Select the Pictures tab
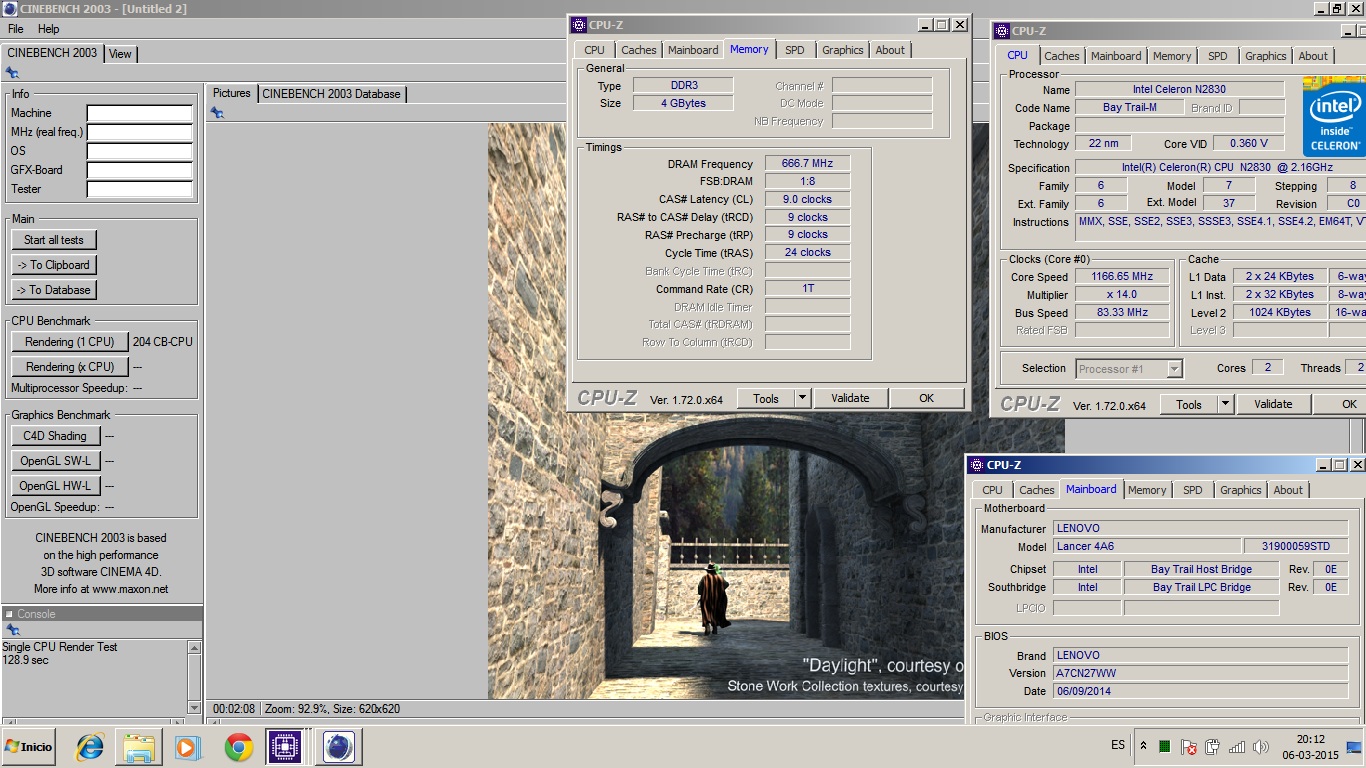The image size is (1366, 768). [232, 93]
